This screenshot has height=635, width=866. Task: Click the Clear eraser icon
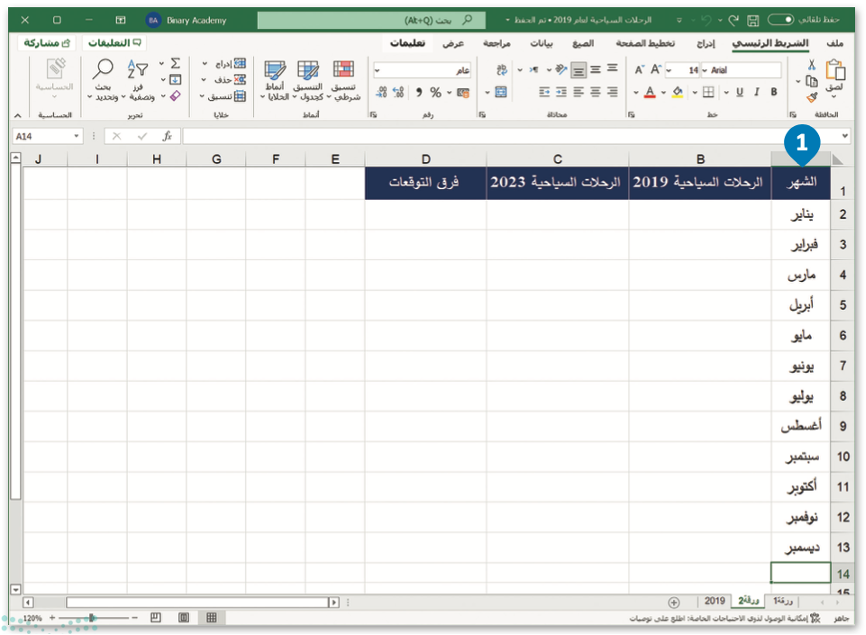pos(175,96)
